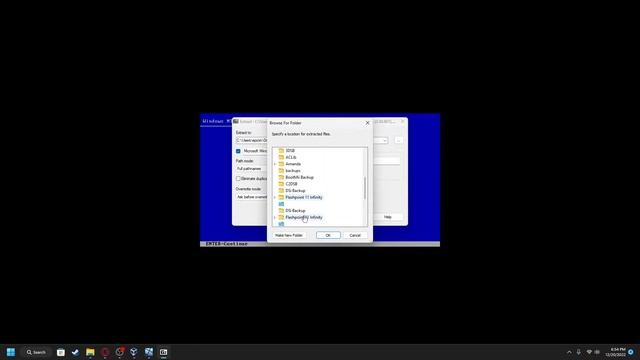
Task: Open the Windows Start menu
Action: 11,352
